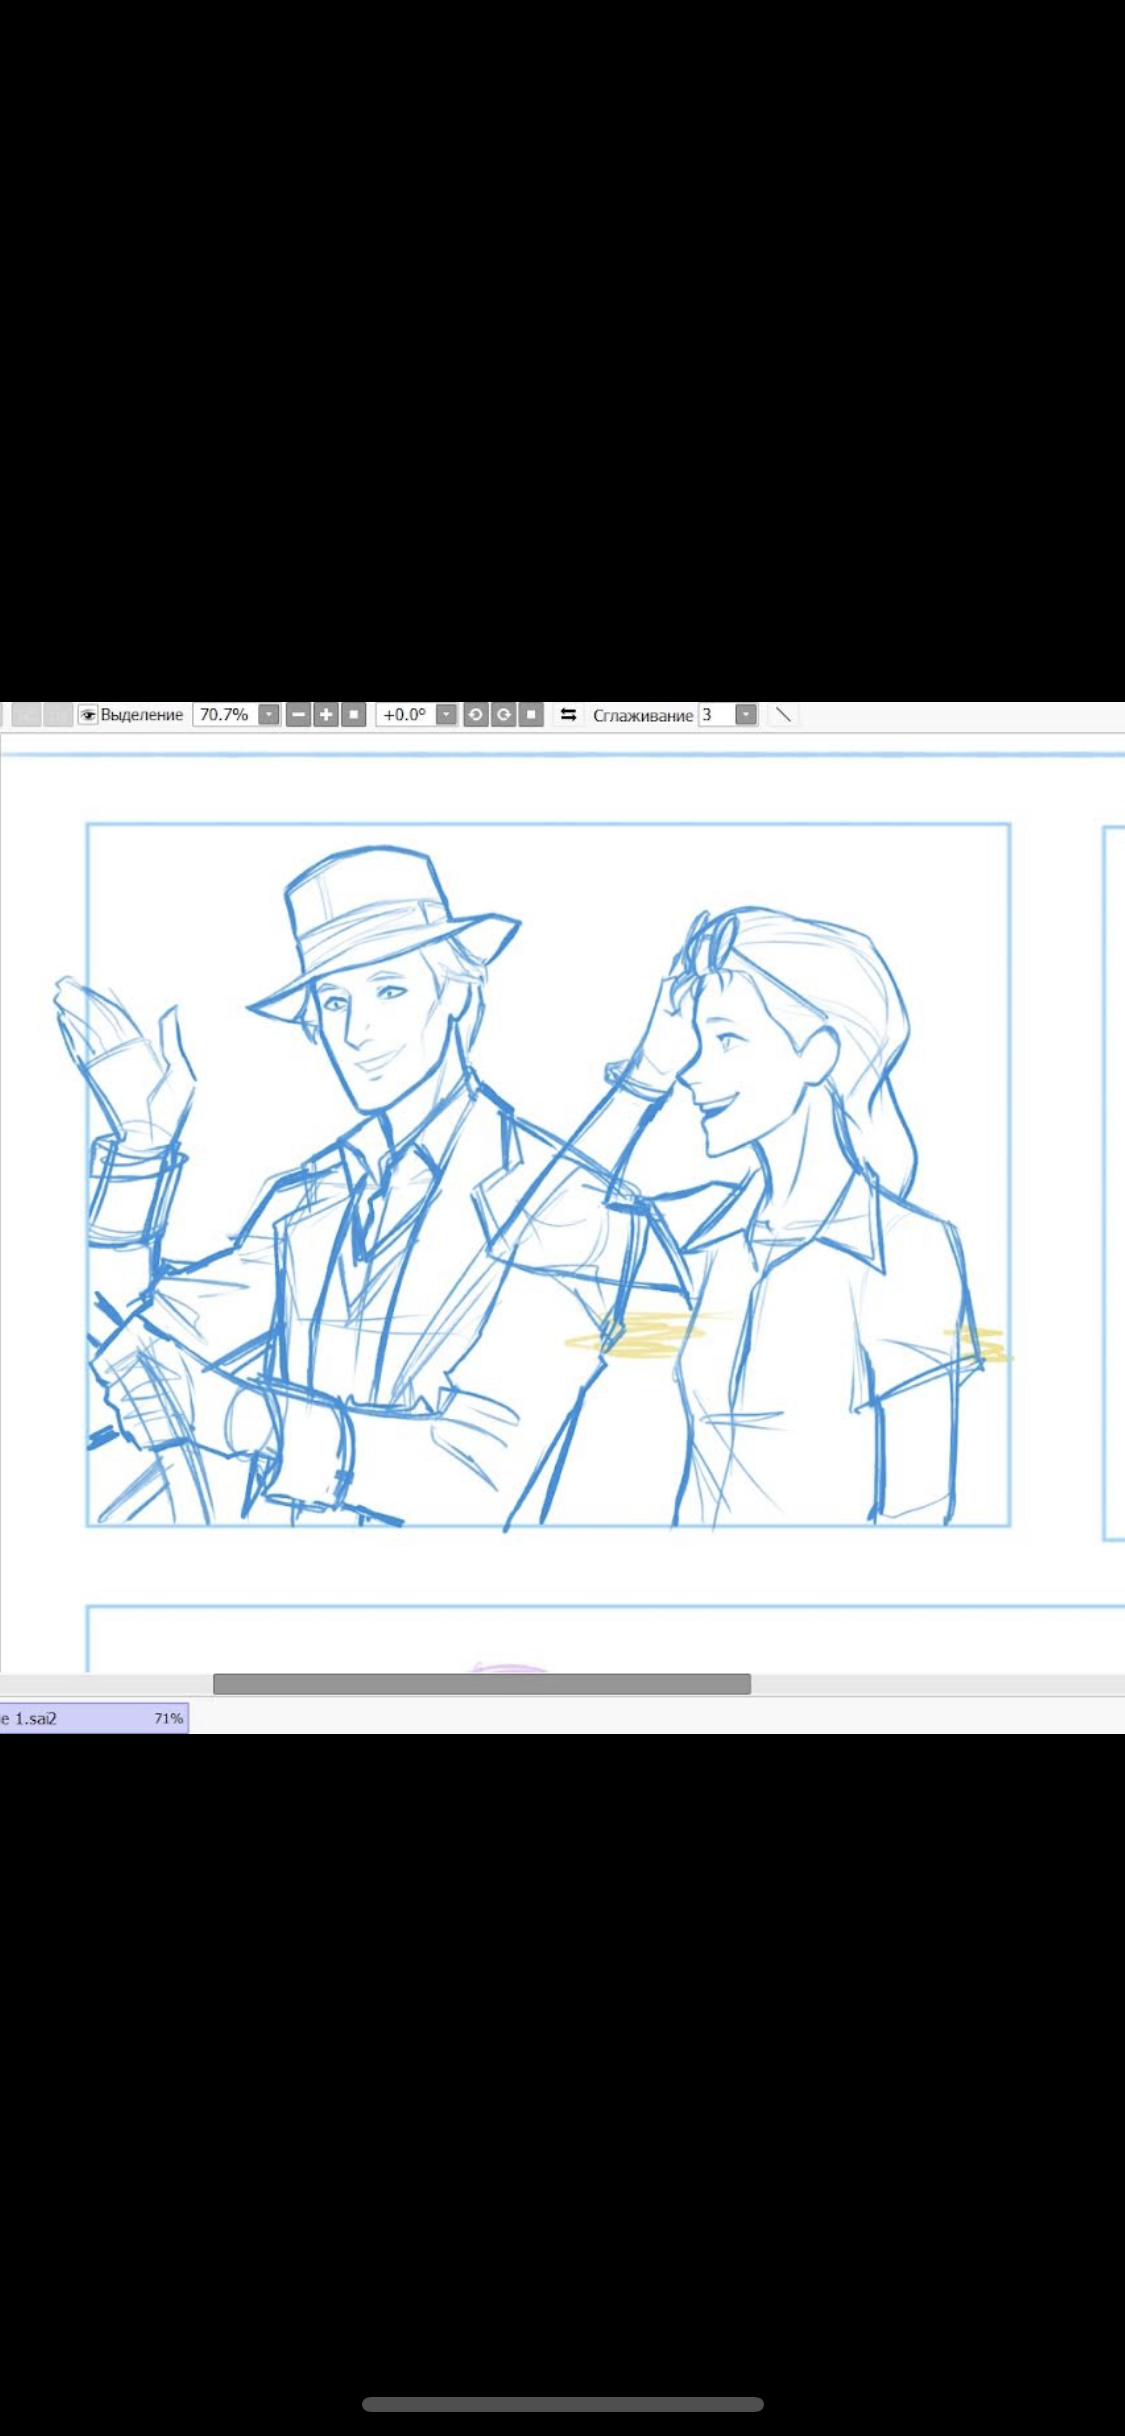Click the horizontal canvas scrollbar thumb
1125x2436 pixels.
click(x=482, y=1684)
